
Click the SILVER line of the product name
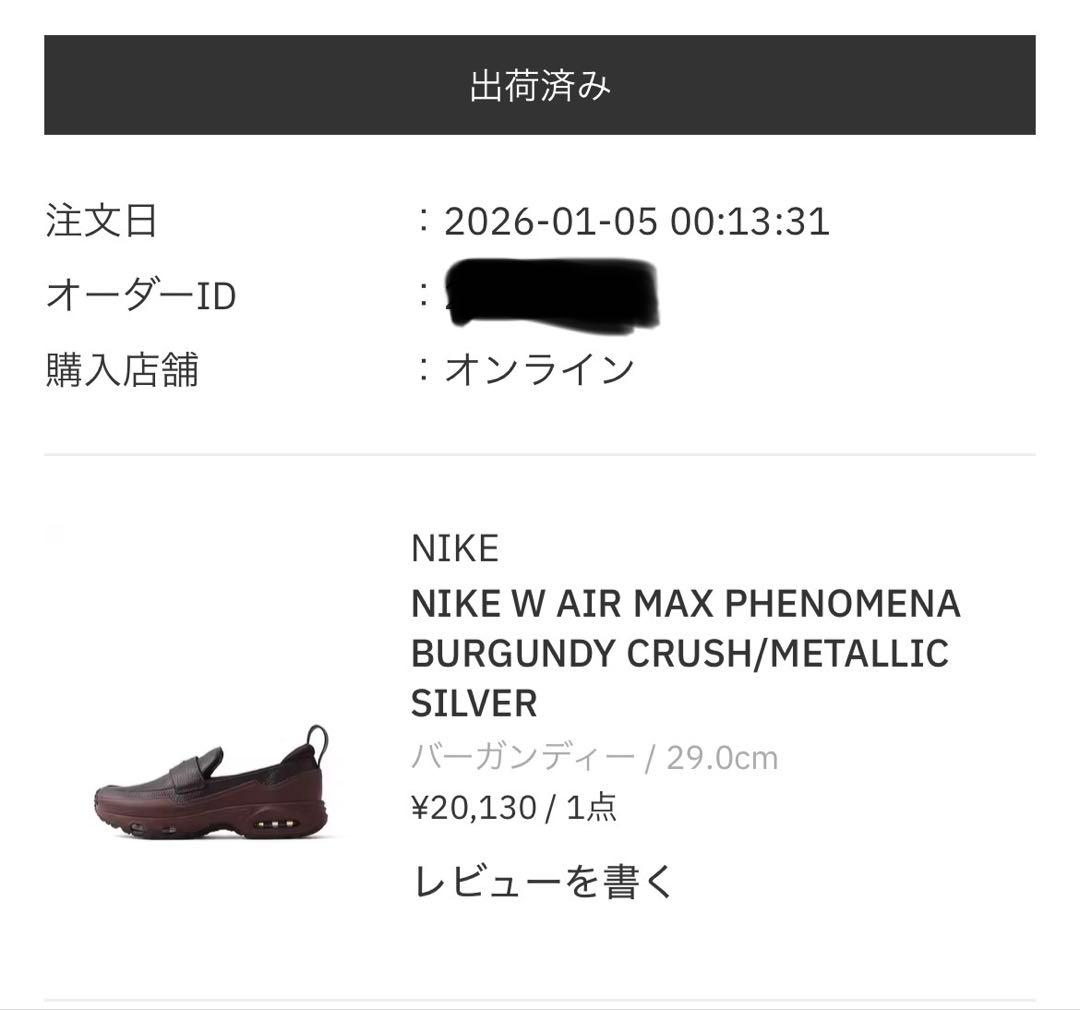click(474, 704)
